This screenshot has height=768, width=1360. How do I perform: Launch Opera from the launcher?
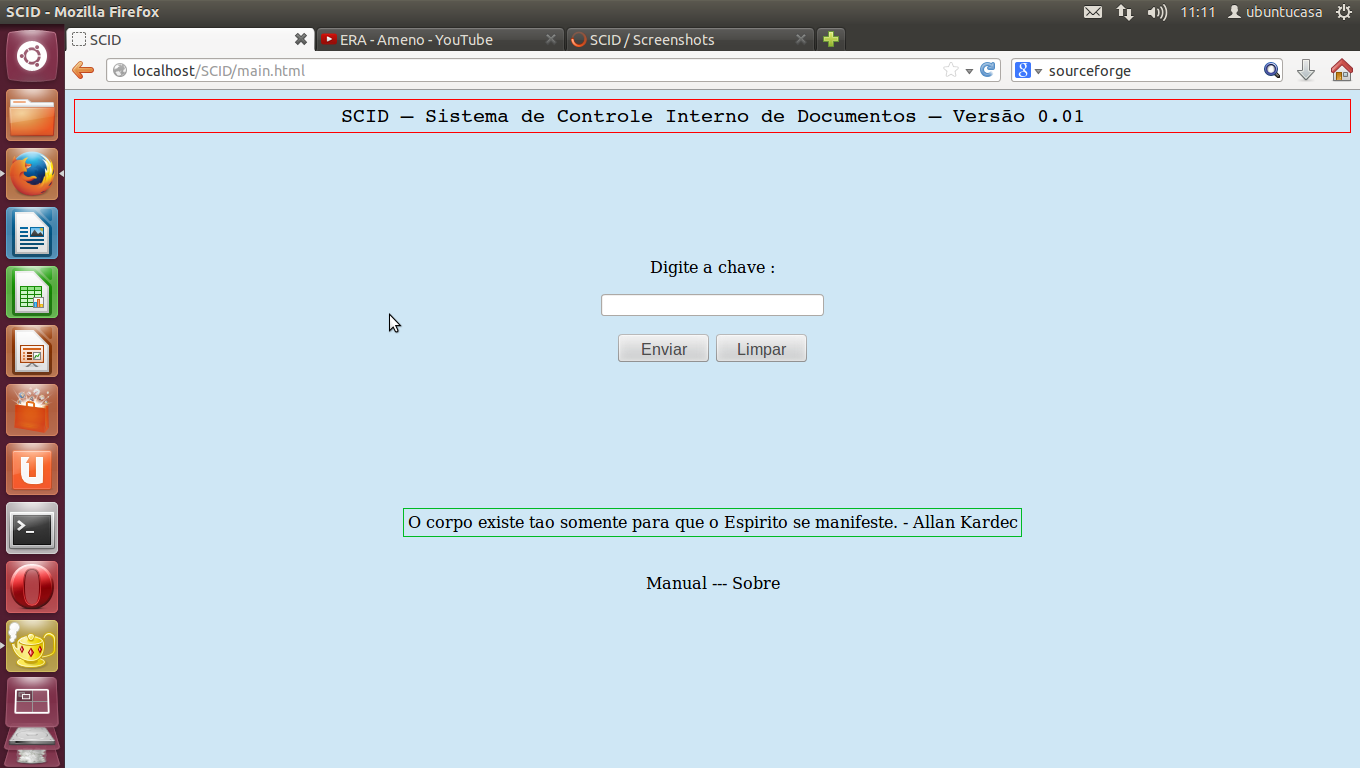[32, 587]
